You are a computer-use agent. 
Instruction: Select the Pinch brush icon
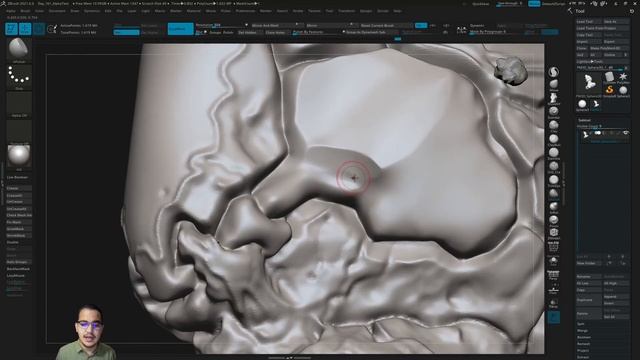554,220
